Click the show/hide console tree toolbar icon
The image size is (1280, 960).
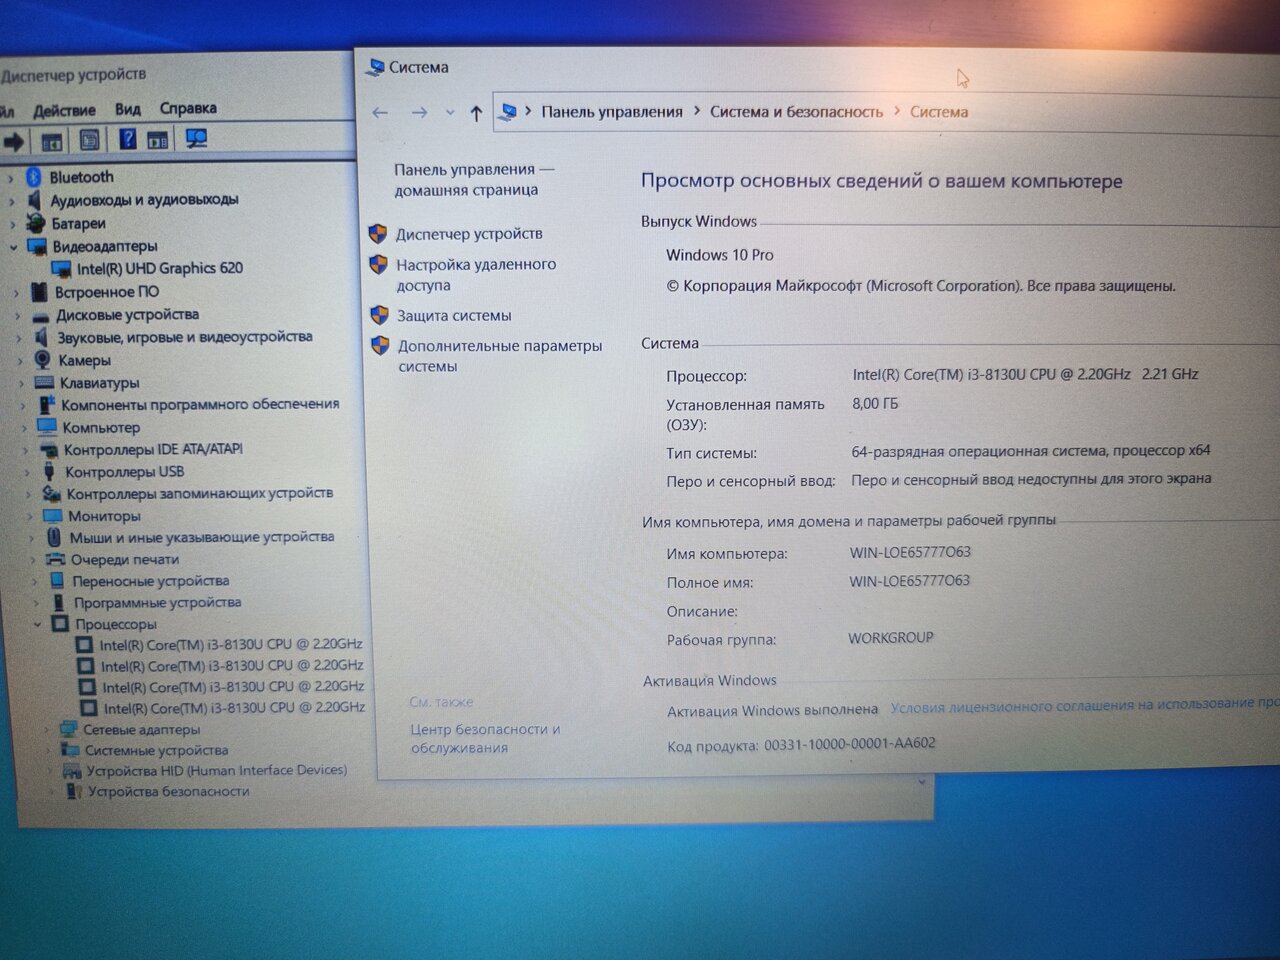[52, 141]
